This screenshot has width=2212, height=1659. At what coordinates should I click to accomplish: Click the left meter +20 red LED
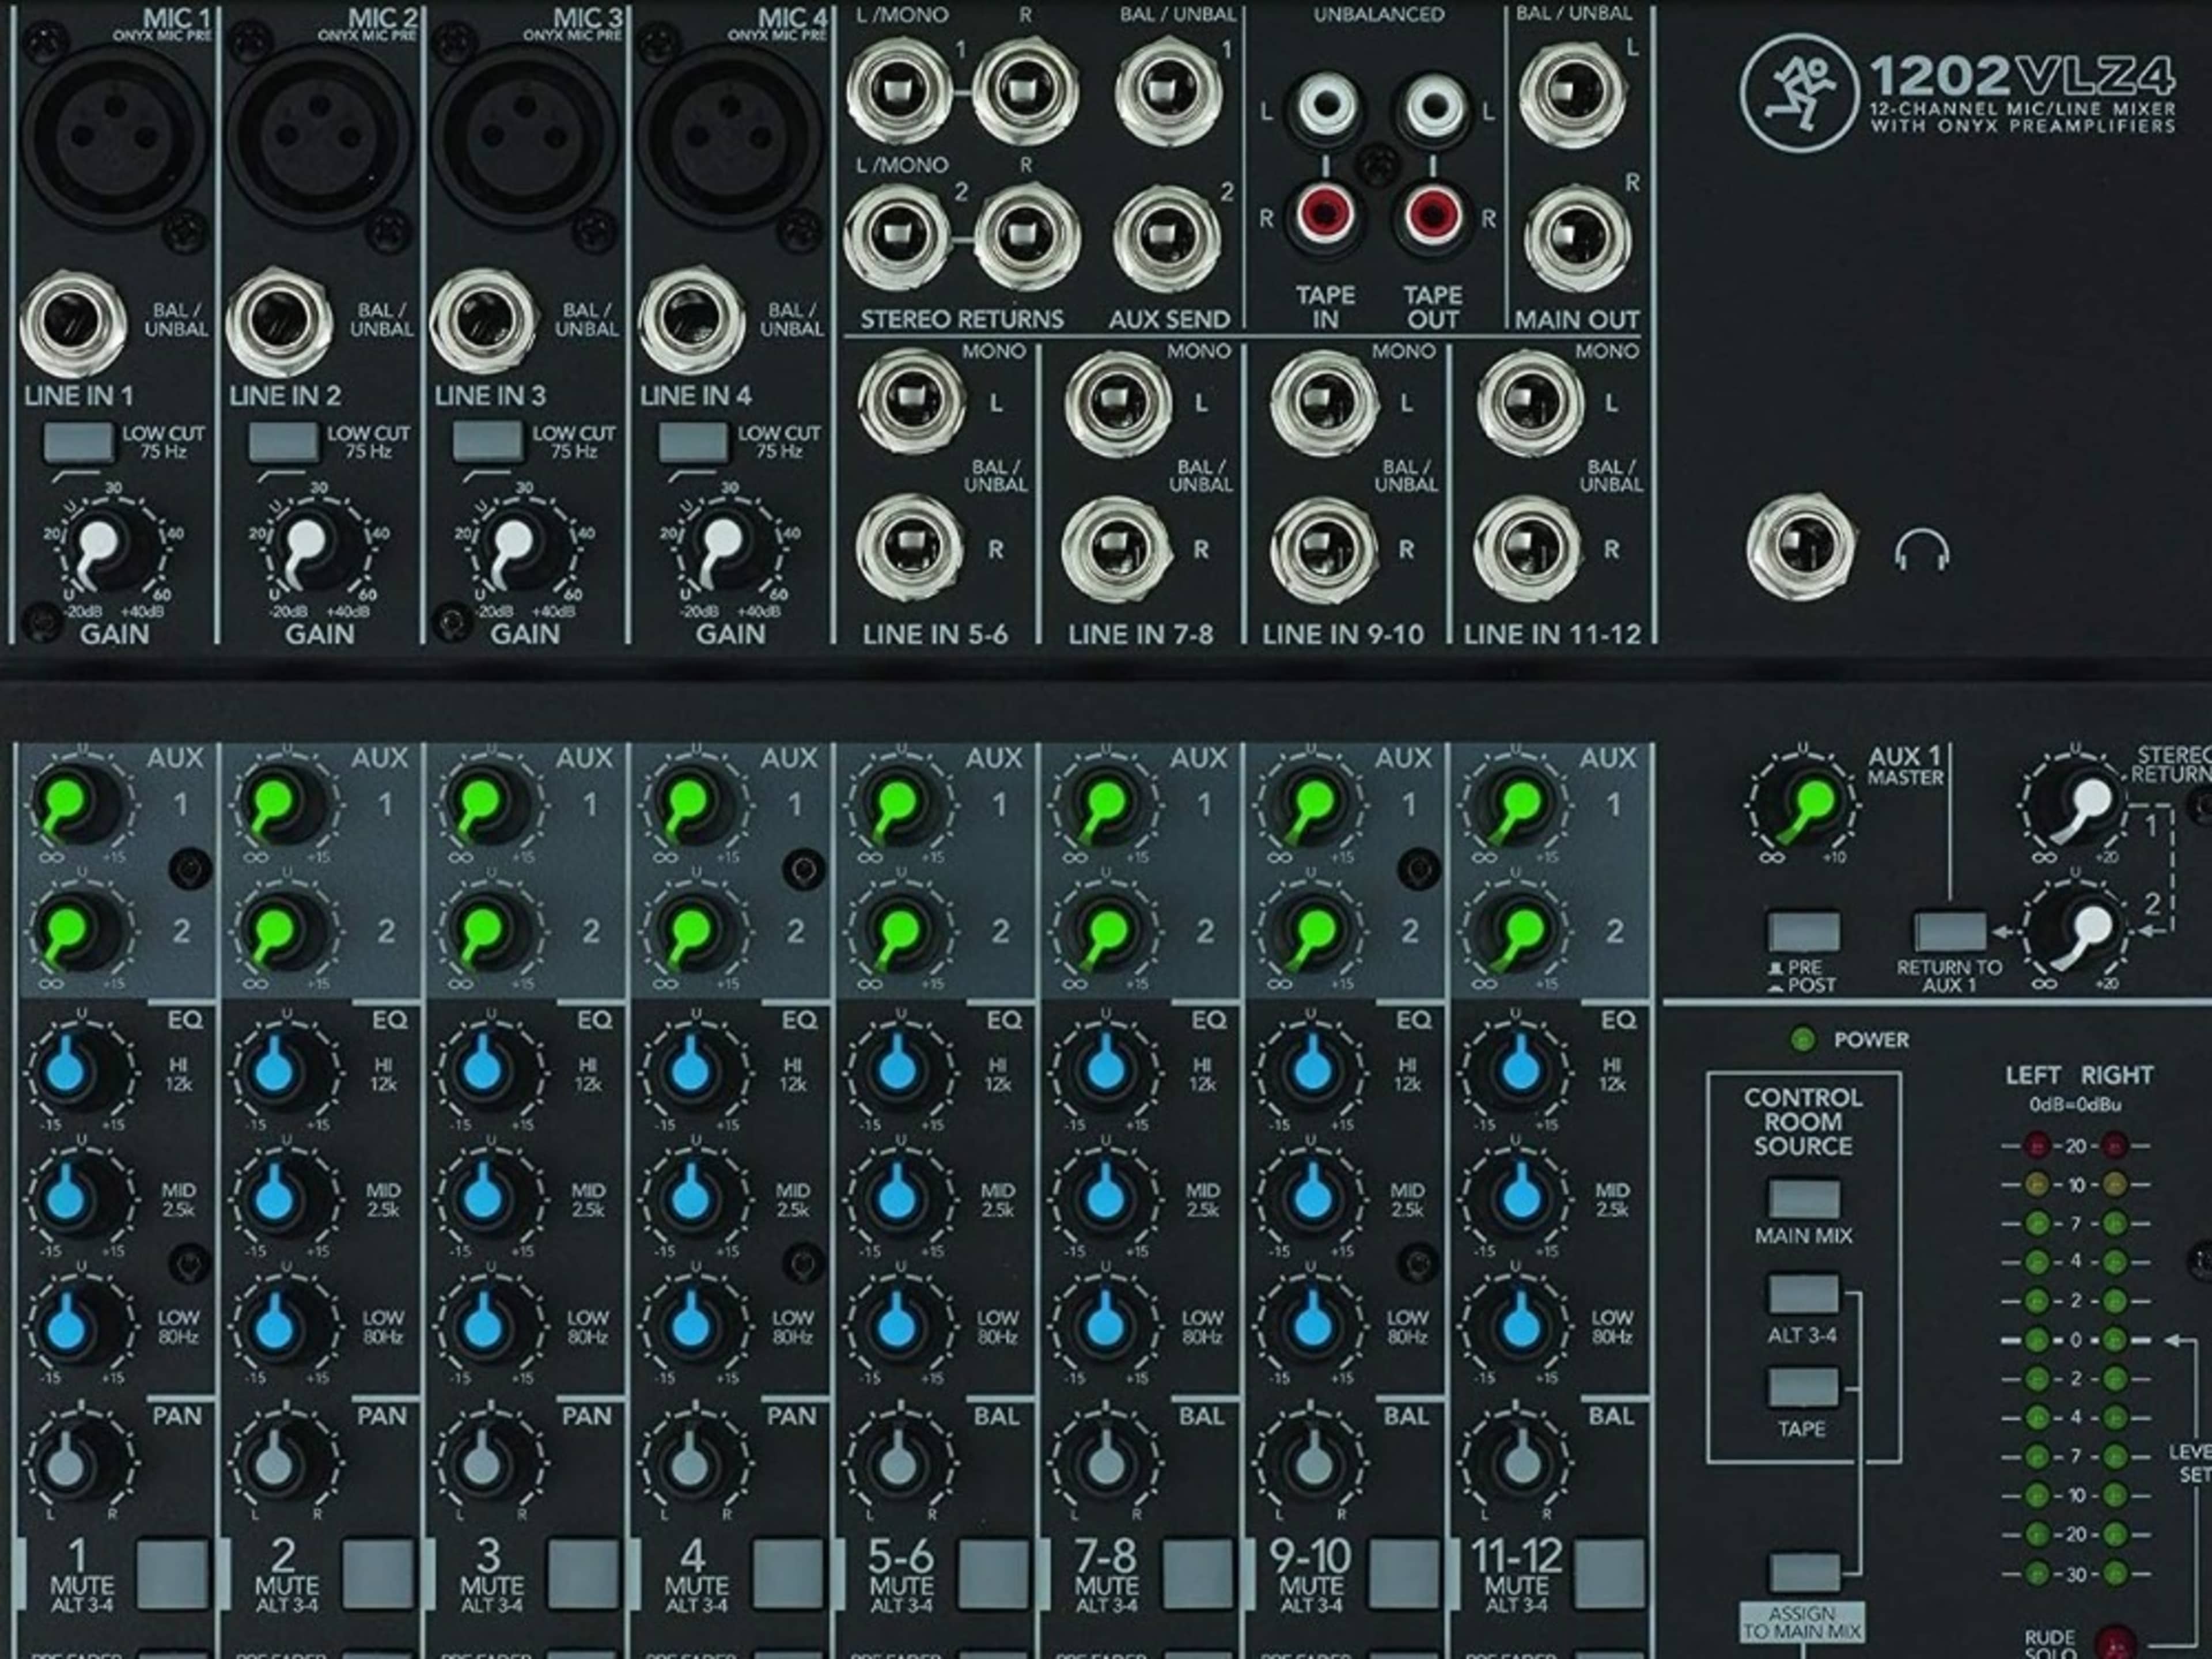2036,1145
